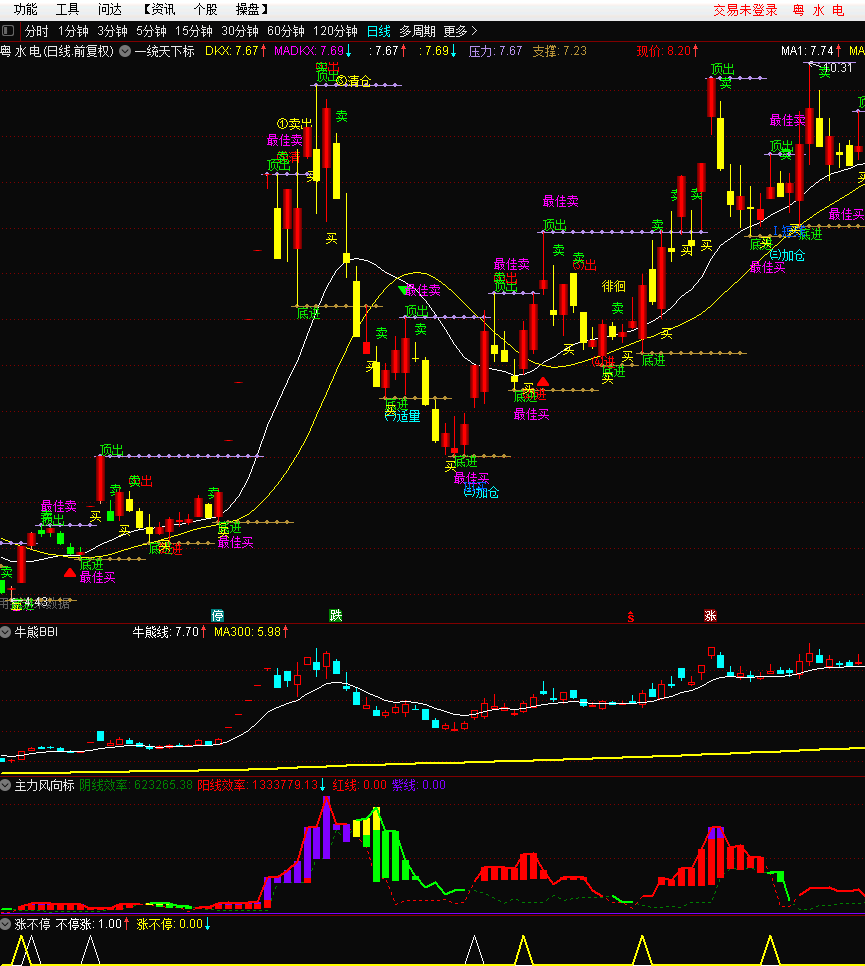865x966 pixels.
Task: Open the 问达 menu
Action: [110, 9]
